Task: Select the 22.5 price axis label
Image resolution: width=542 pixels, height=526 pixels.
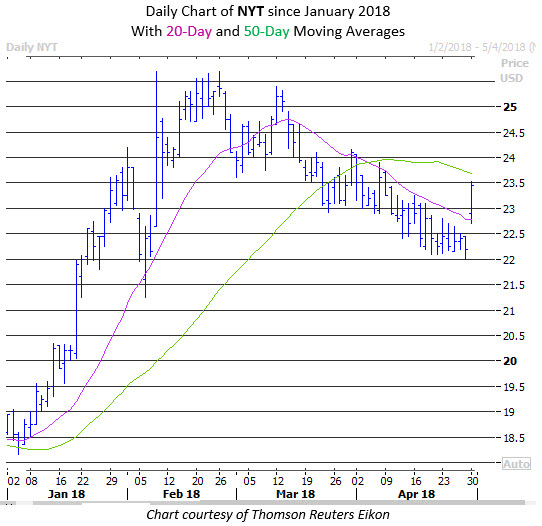Action: (x=513, y=234)
